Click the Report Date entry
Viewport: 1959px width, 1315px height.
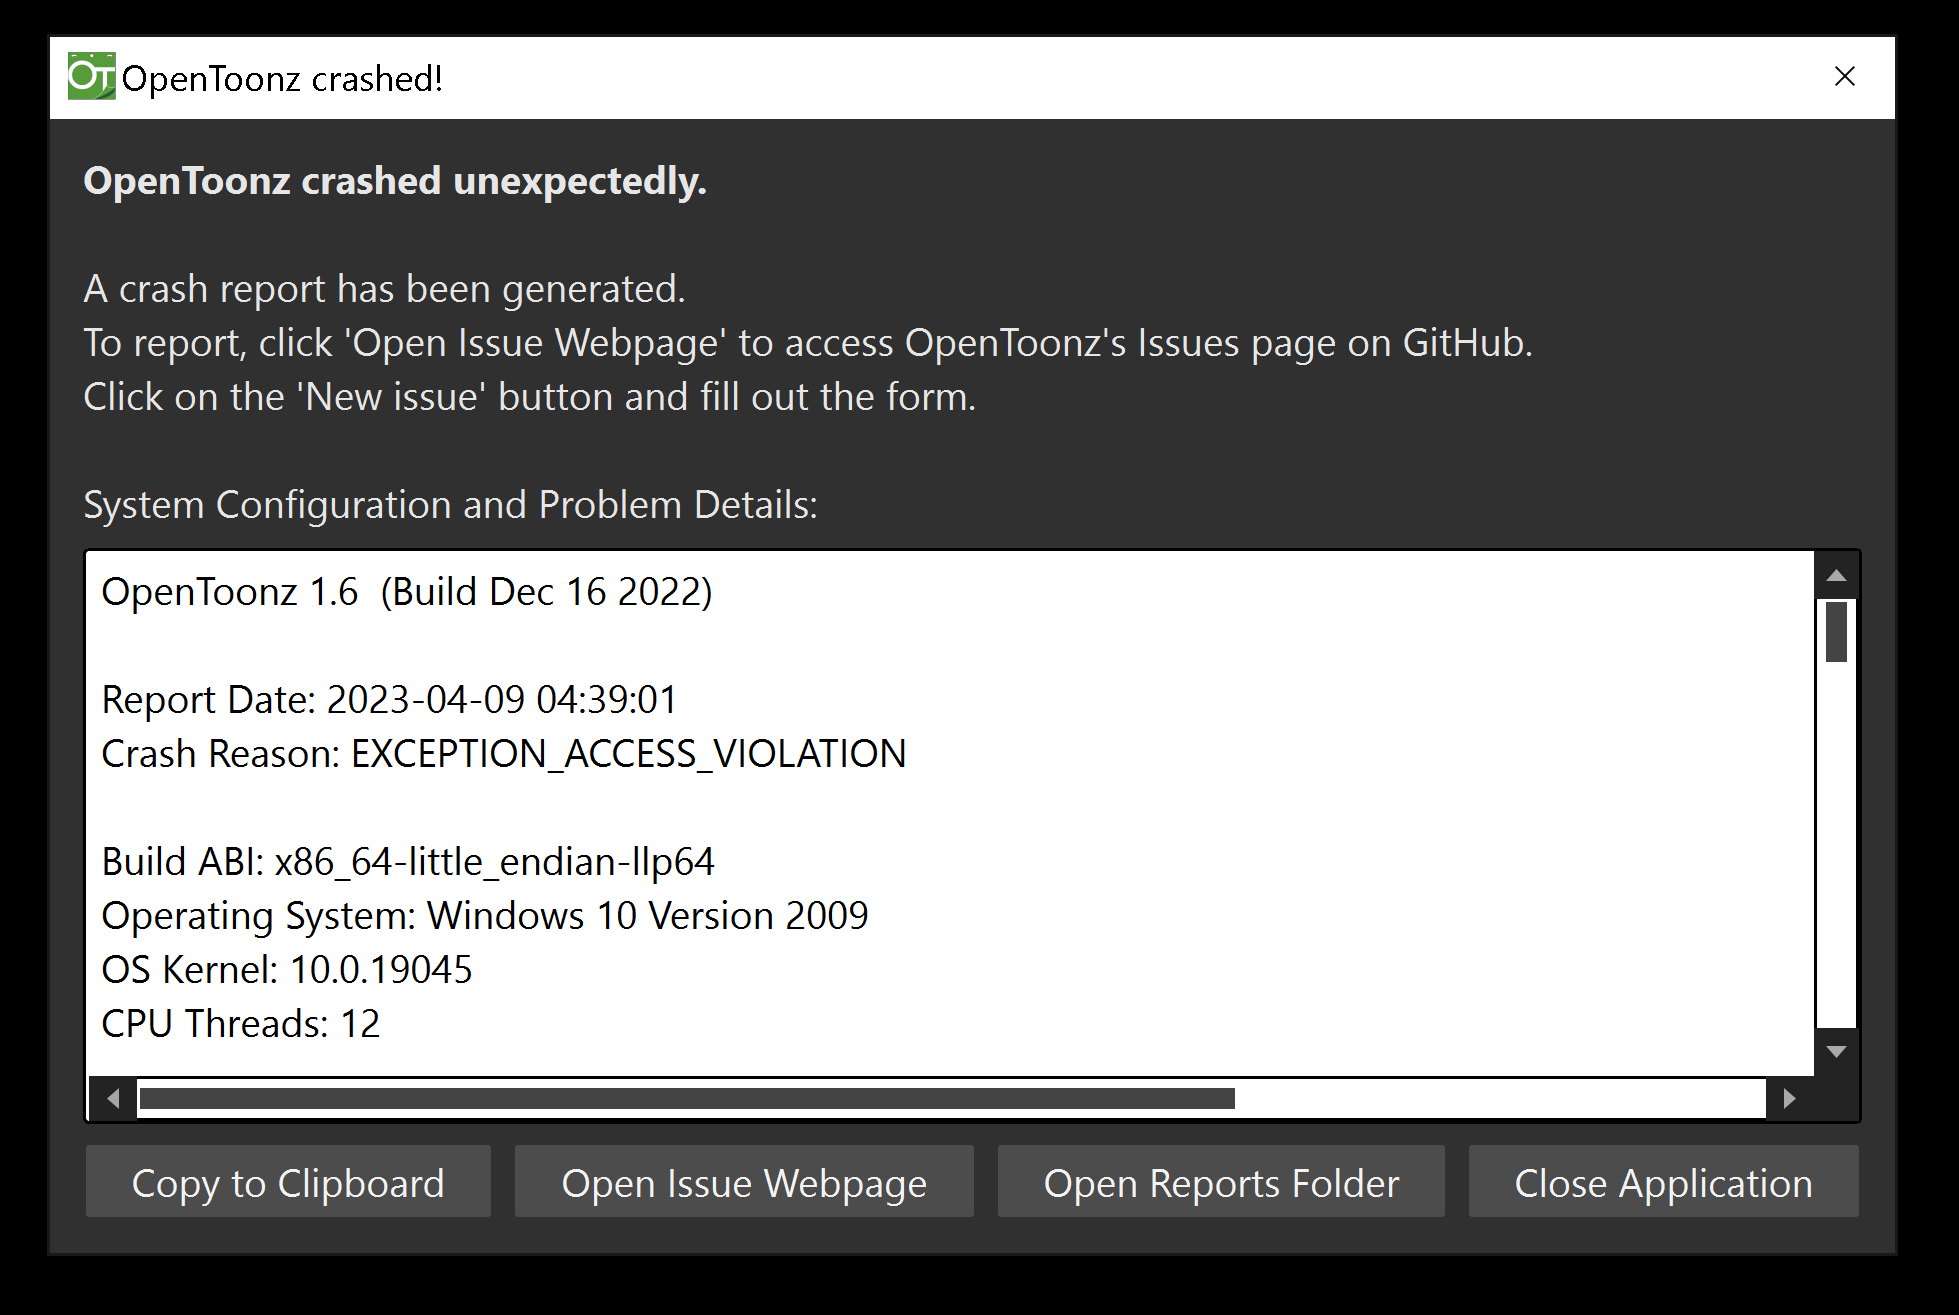[388, 699]
